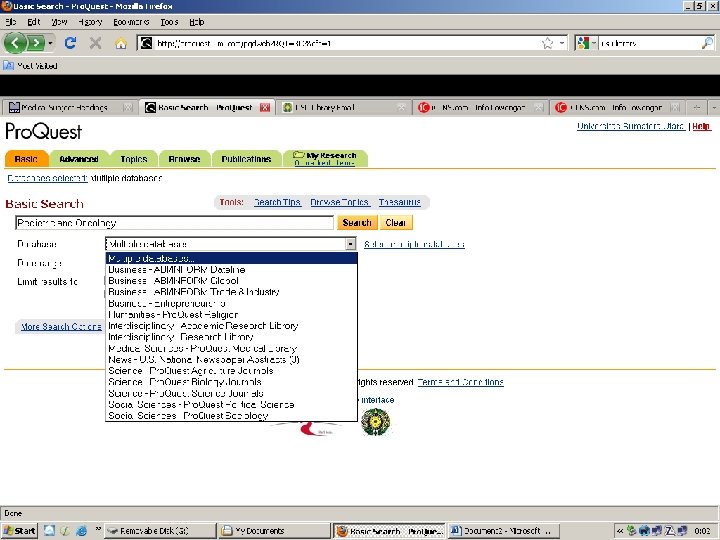Select the Basic search tab

(x=26, y=159)
